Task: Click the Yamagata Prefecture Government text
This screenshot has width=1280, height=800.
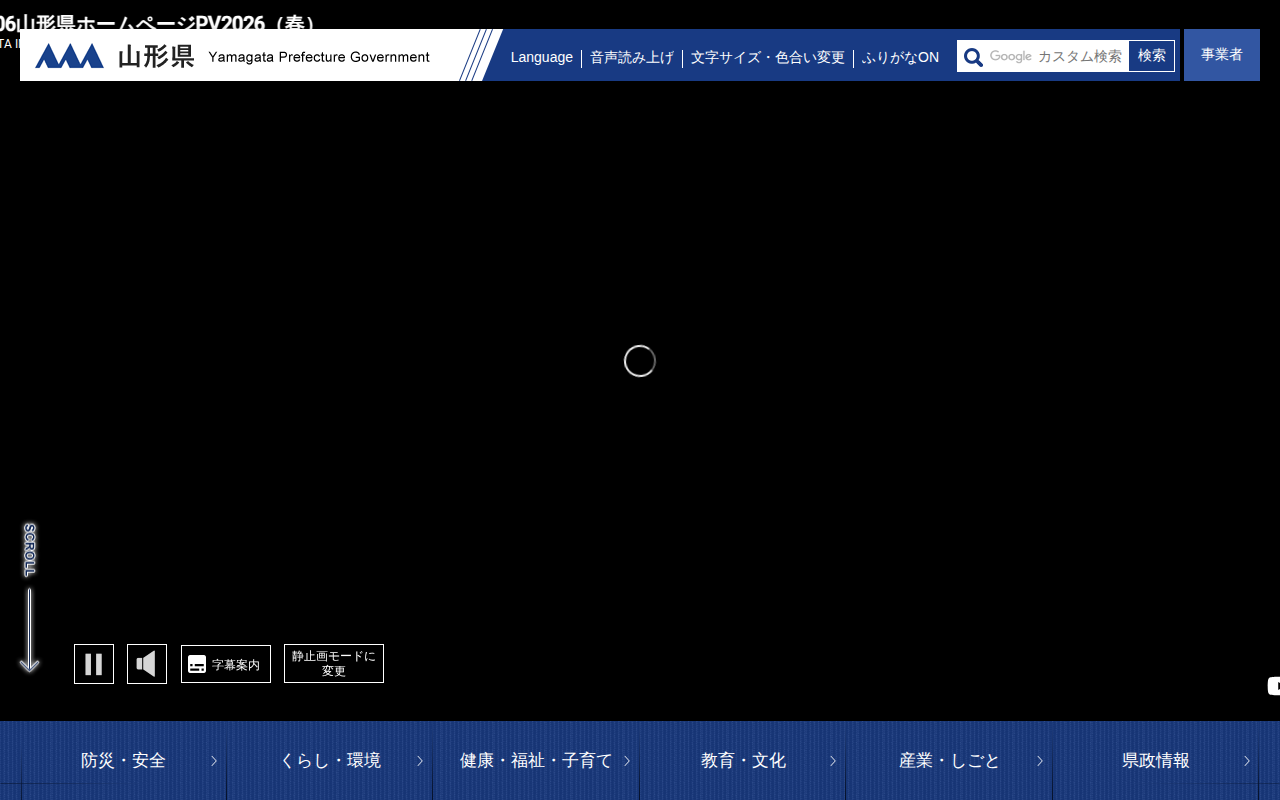Action: coord(319,57)
